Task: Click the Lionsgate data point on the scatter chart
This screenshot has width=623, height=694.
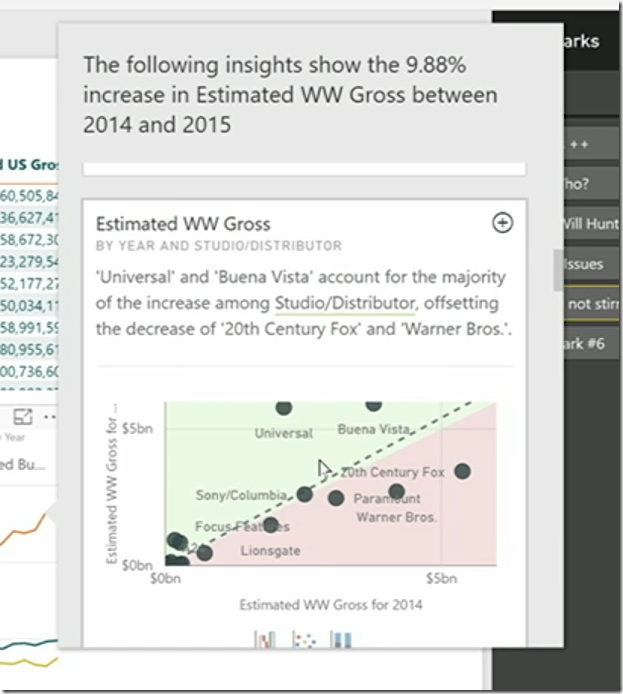Action: (x=204, y=552)
